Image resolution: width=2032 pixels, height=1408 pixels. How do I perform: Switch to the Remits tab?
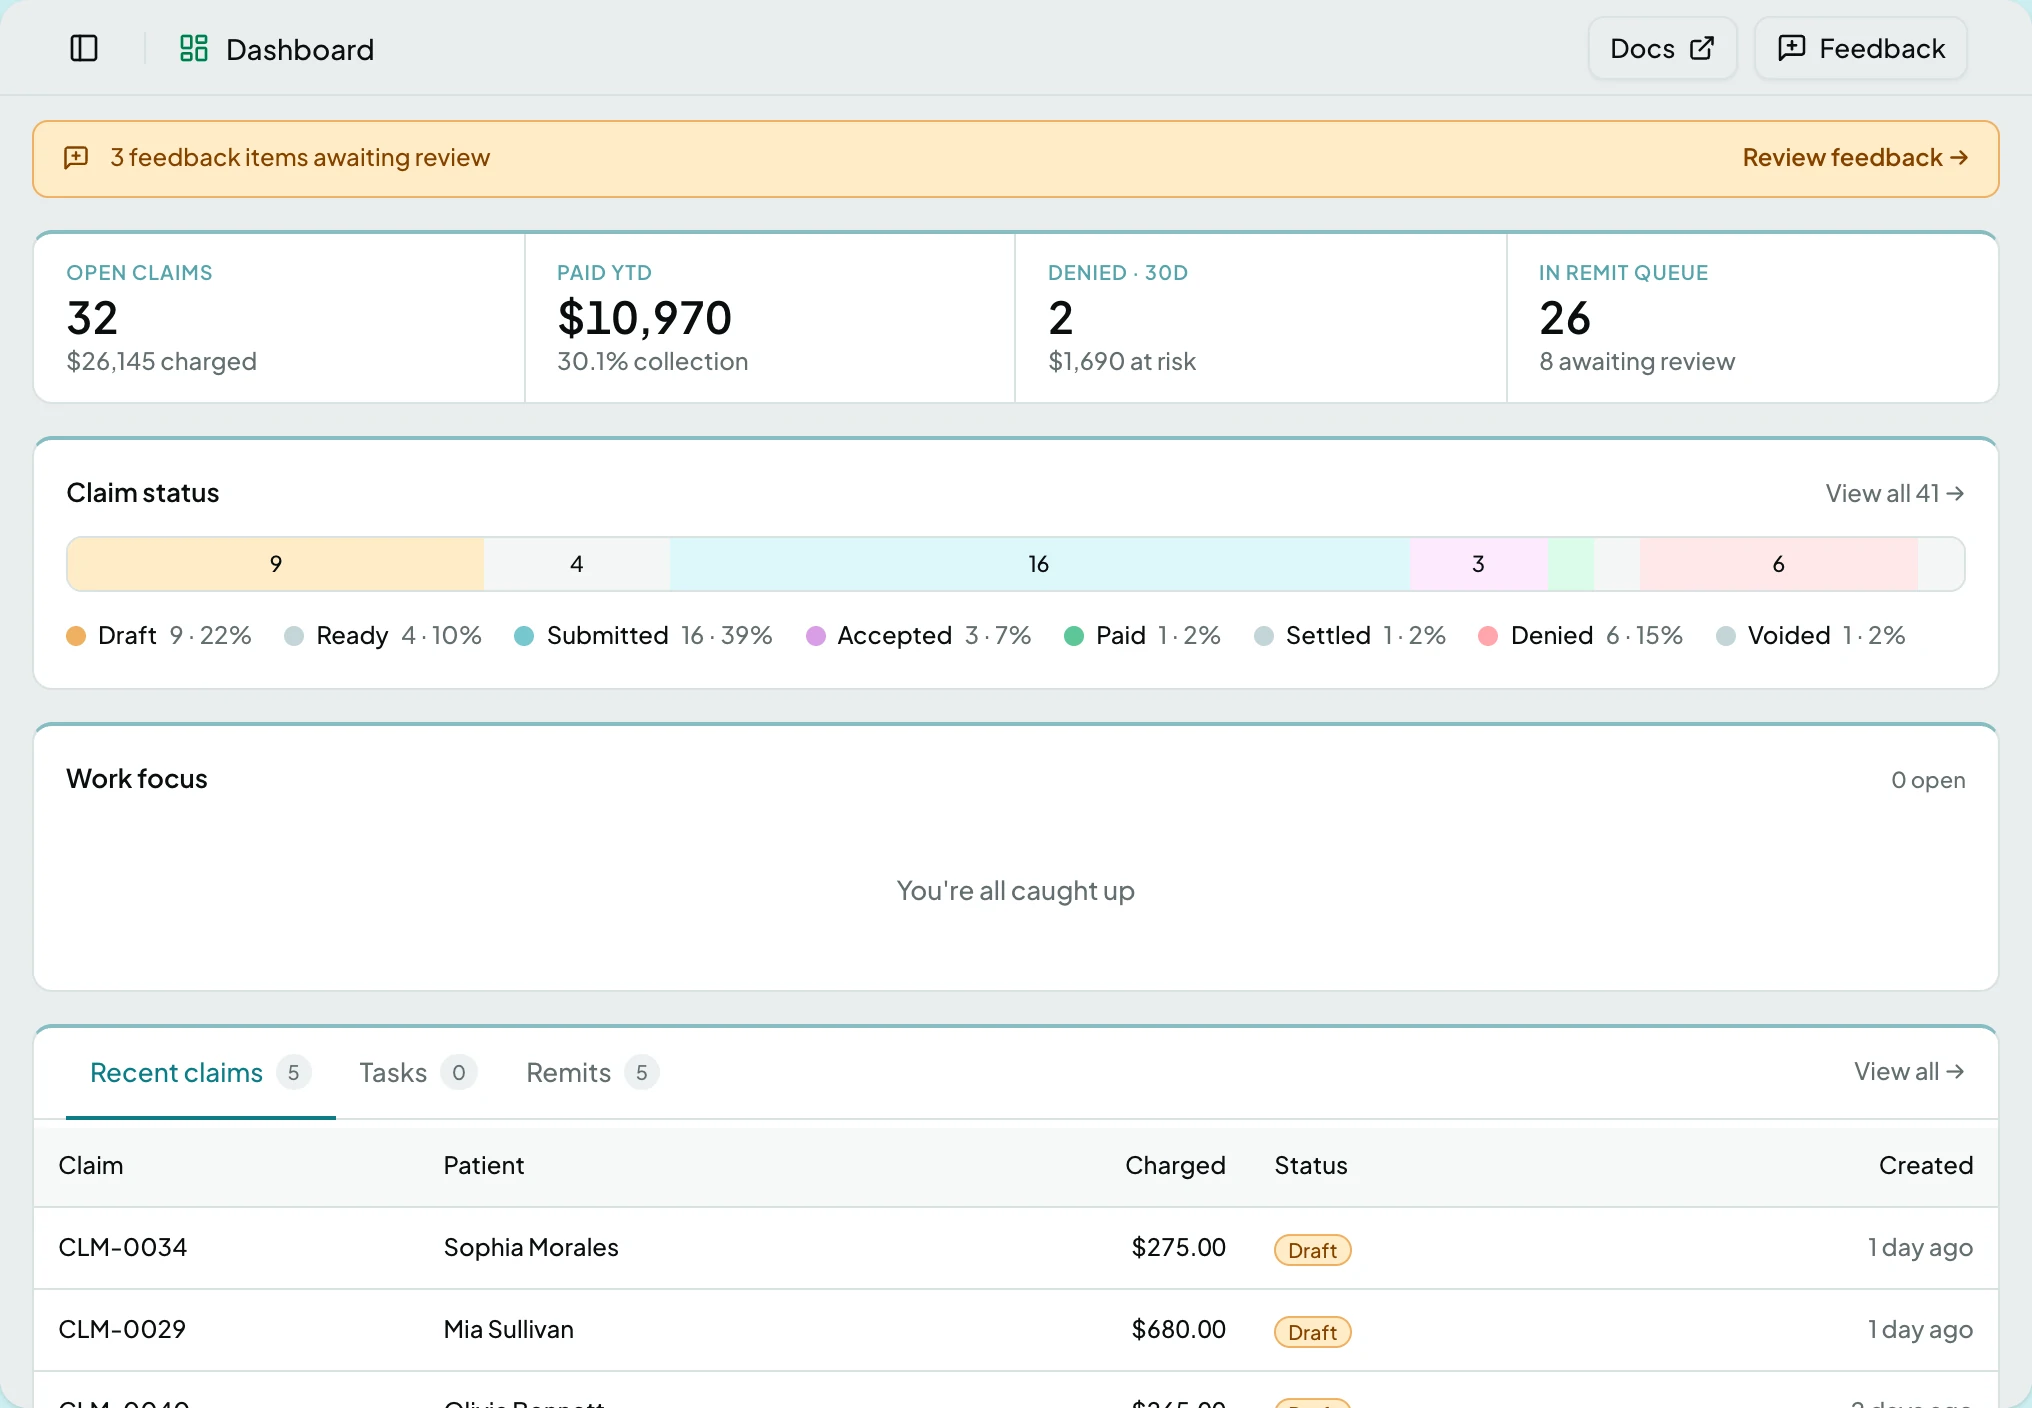(592, 1073)
